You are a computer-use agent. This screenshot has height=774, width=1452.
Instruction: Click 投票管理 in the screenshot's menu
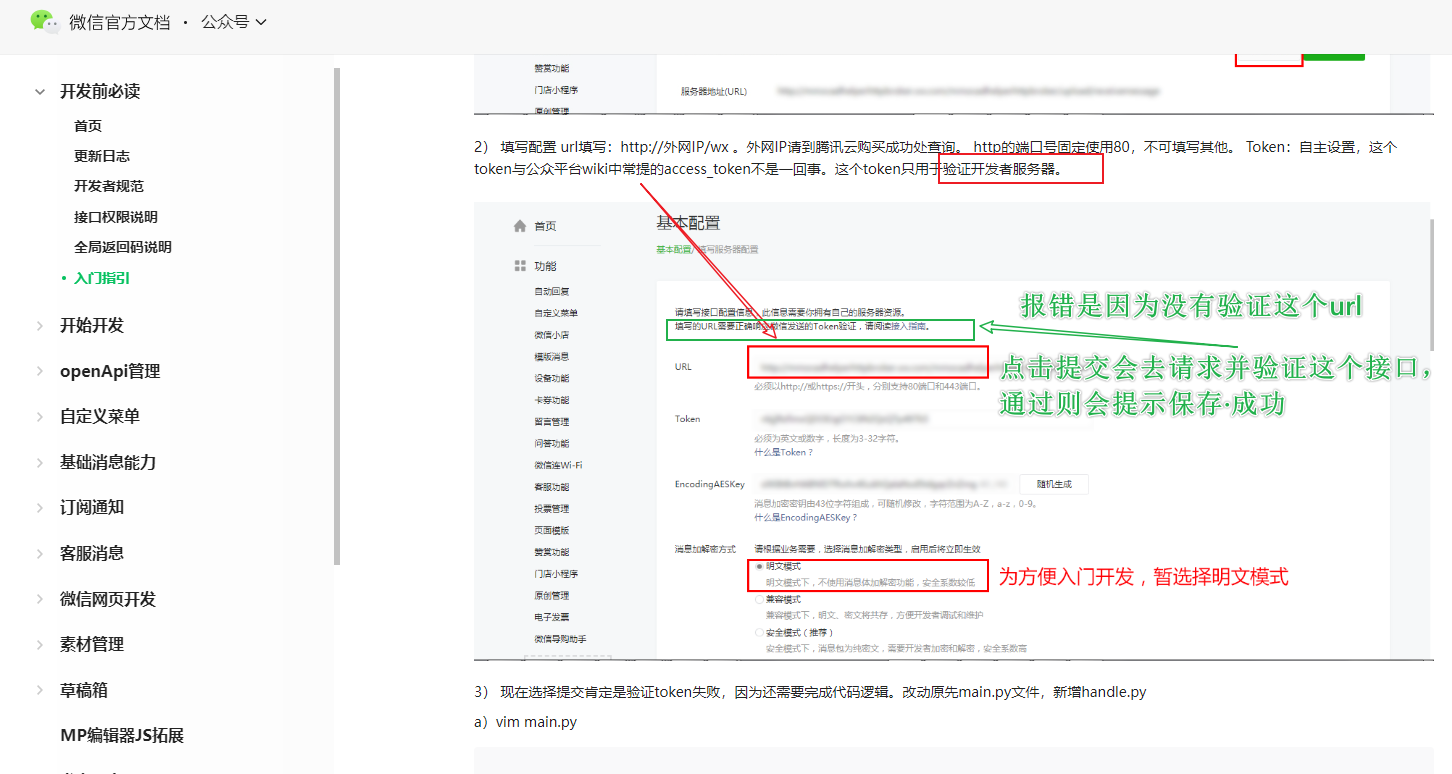click(551, 508)
